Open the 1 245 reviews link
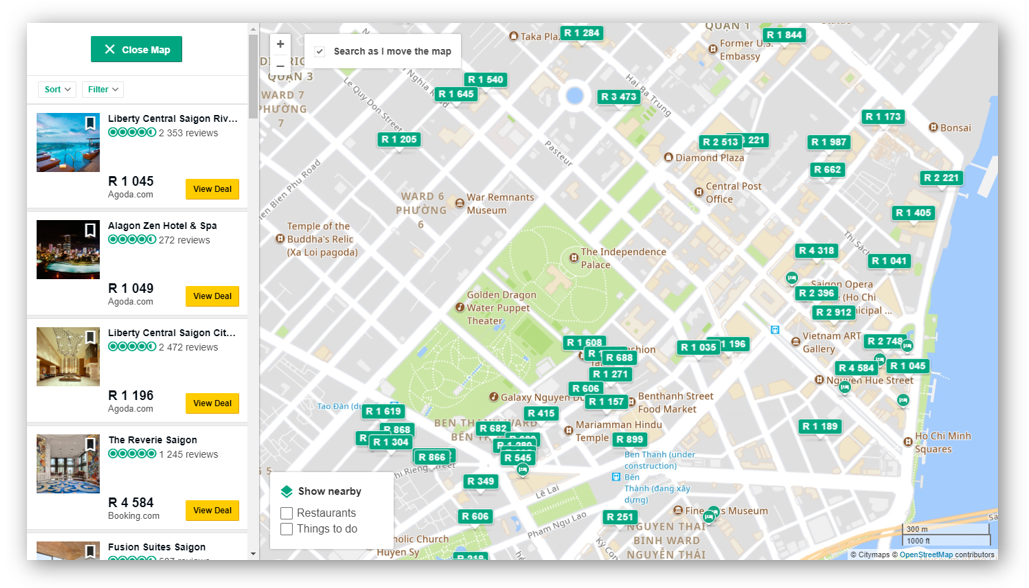The height and width of the screenshot is (588, 1029). (188, 454)
